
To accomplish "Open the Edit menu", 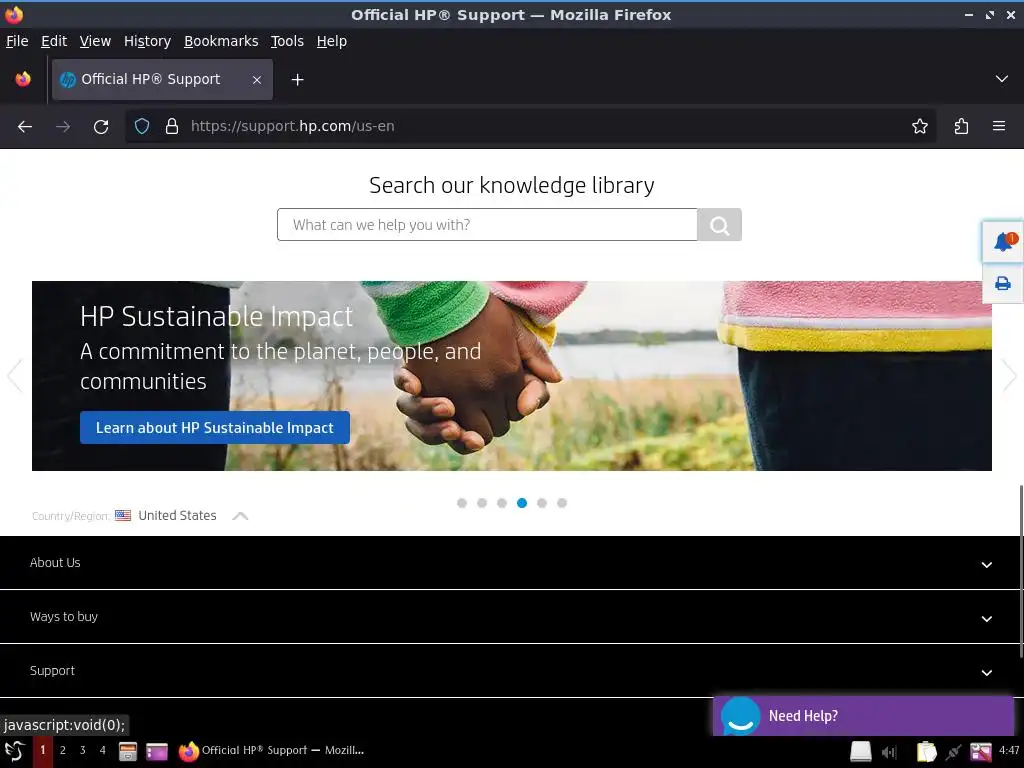I will [54, 41].
